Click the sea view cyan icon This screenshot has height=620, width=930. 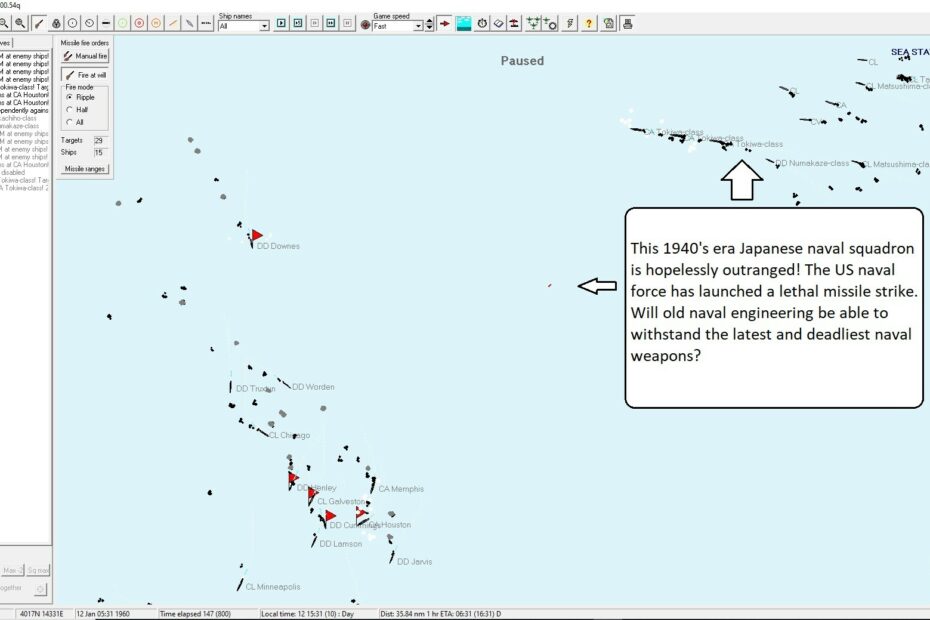click(464, 23)
